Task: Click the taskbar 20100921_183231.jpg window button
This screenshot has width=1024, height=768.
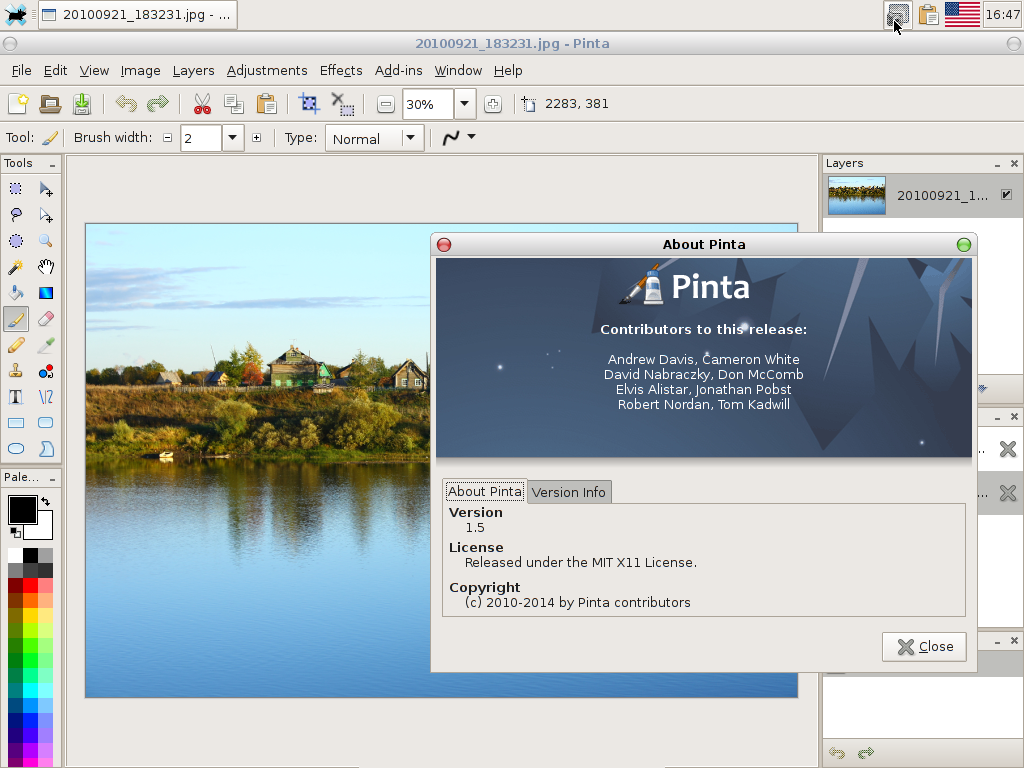Action: (138, 15)
